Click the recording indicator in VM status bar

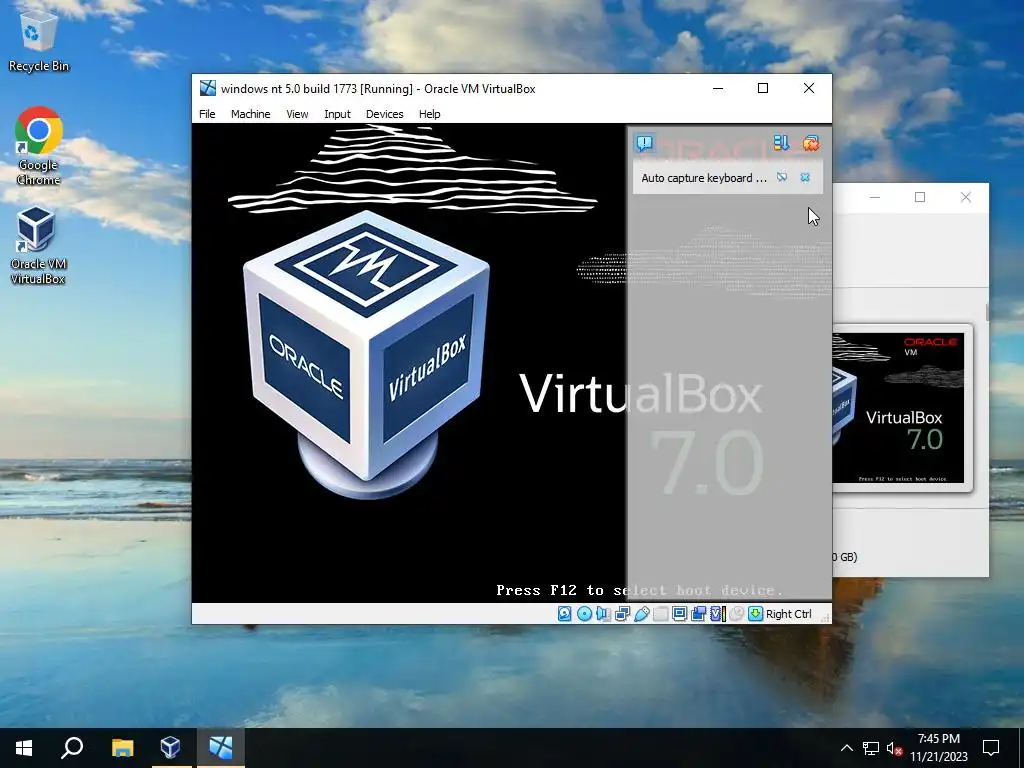[x=698, y=614]
